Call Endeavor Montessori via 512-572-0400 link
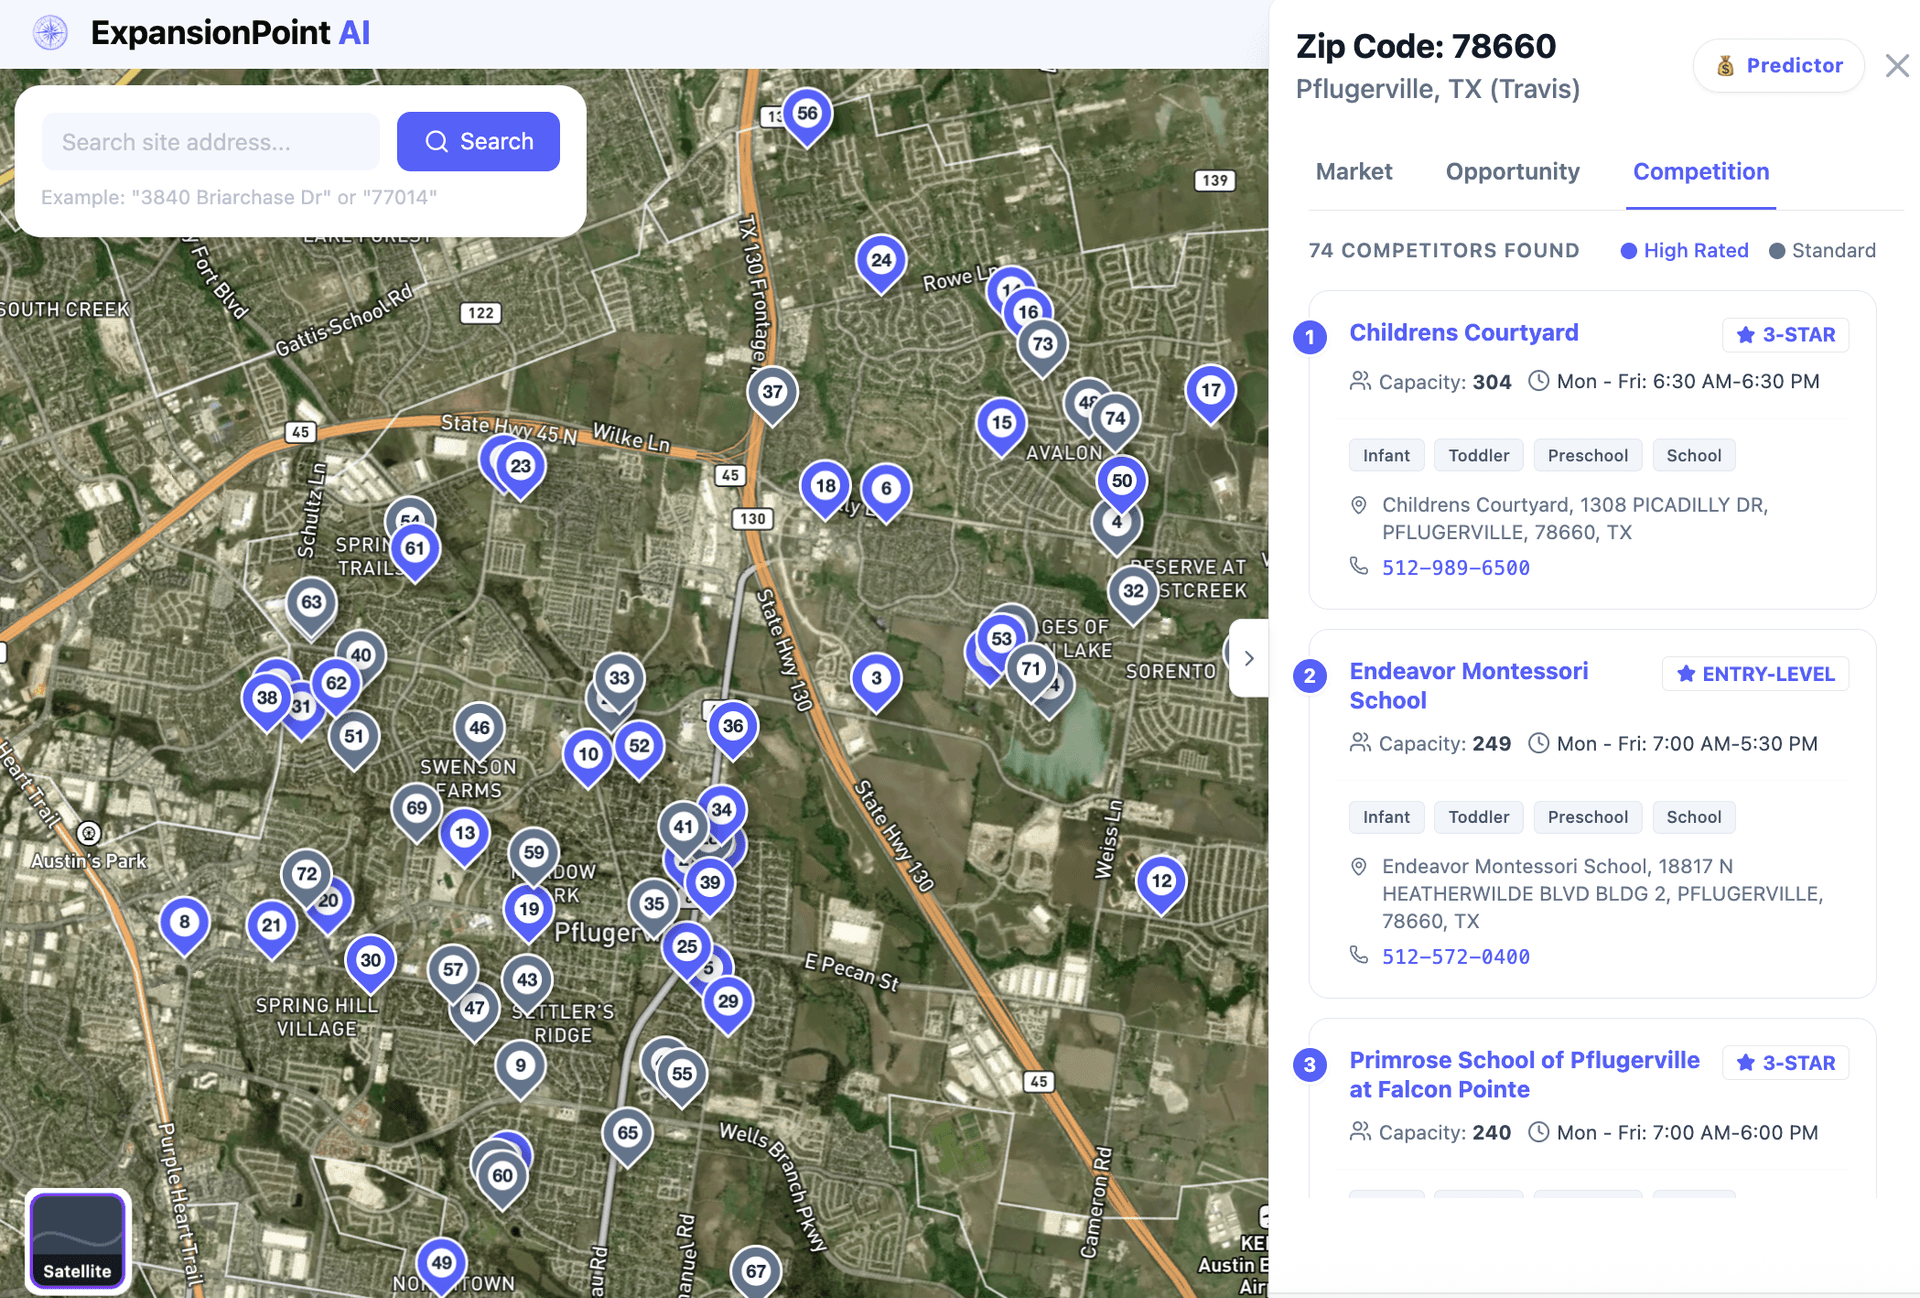 click(x=1456, y=956)
